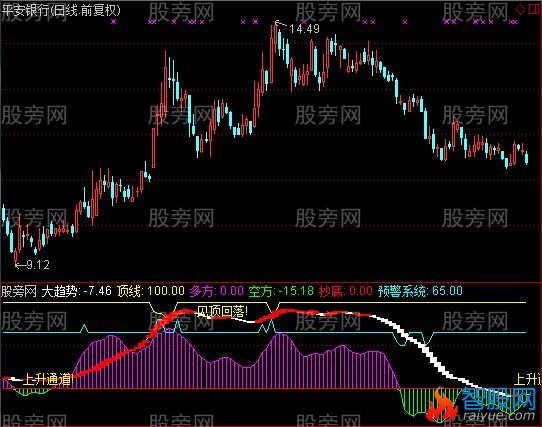The image size is (542, 427).
Task: Select the 股旁网 indicator name label
Action: 19,291
